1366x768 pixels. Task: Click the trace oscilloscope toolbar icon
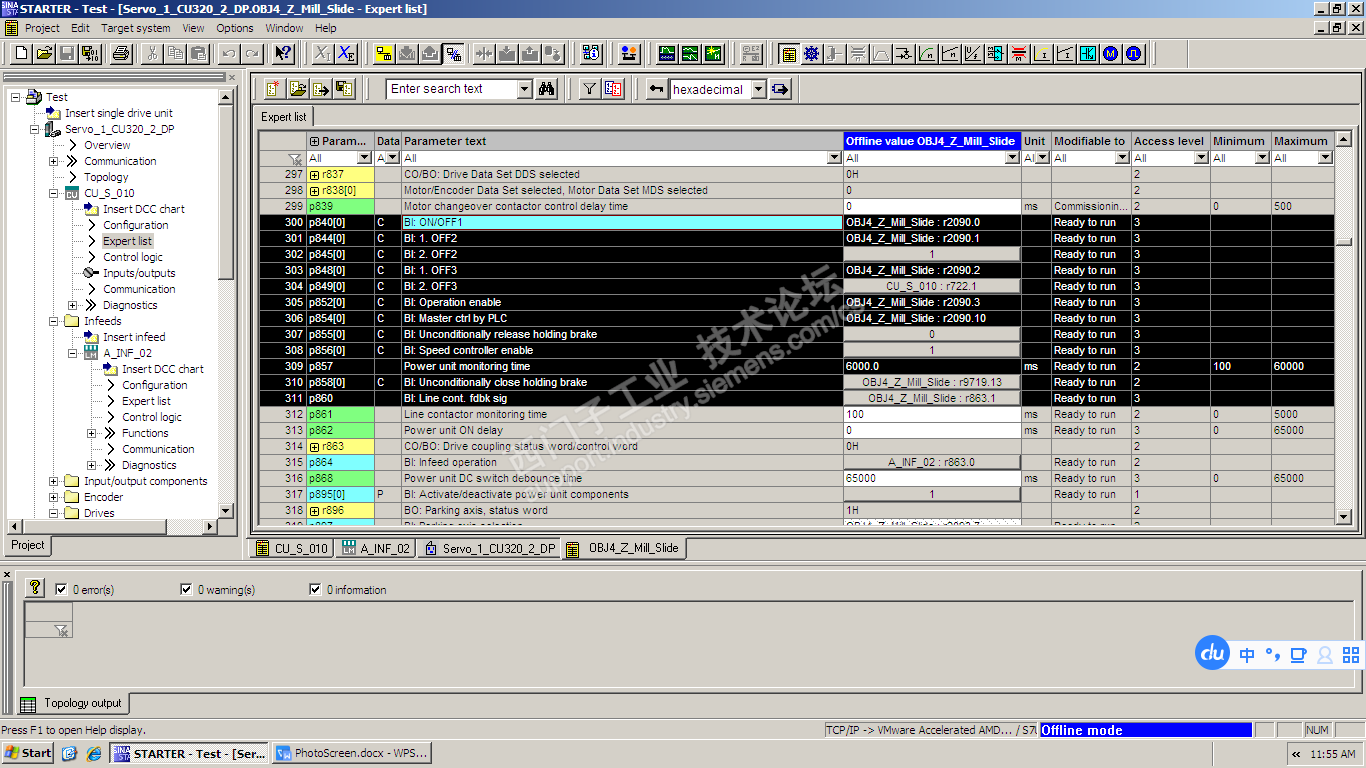coord(667,53)
